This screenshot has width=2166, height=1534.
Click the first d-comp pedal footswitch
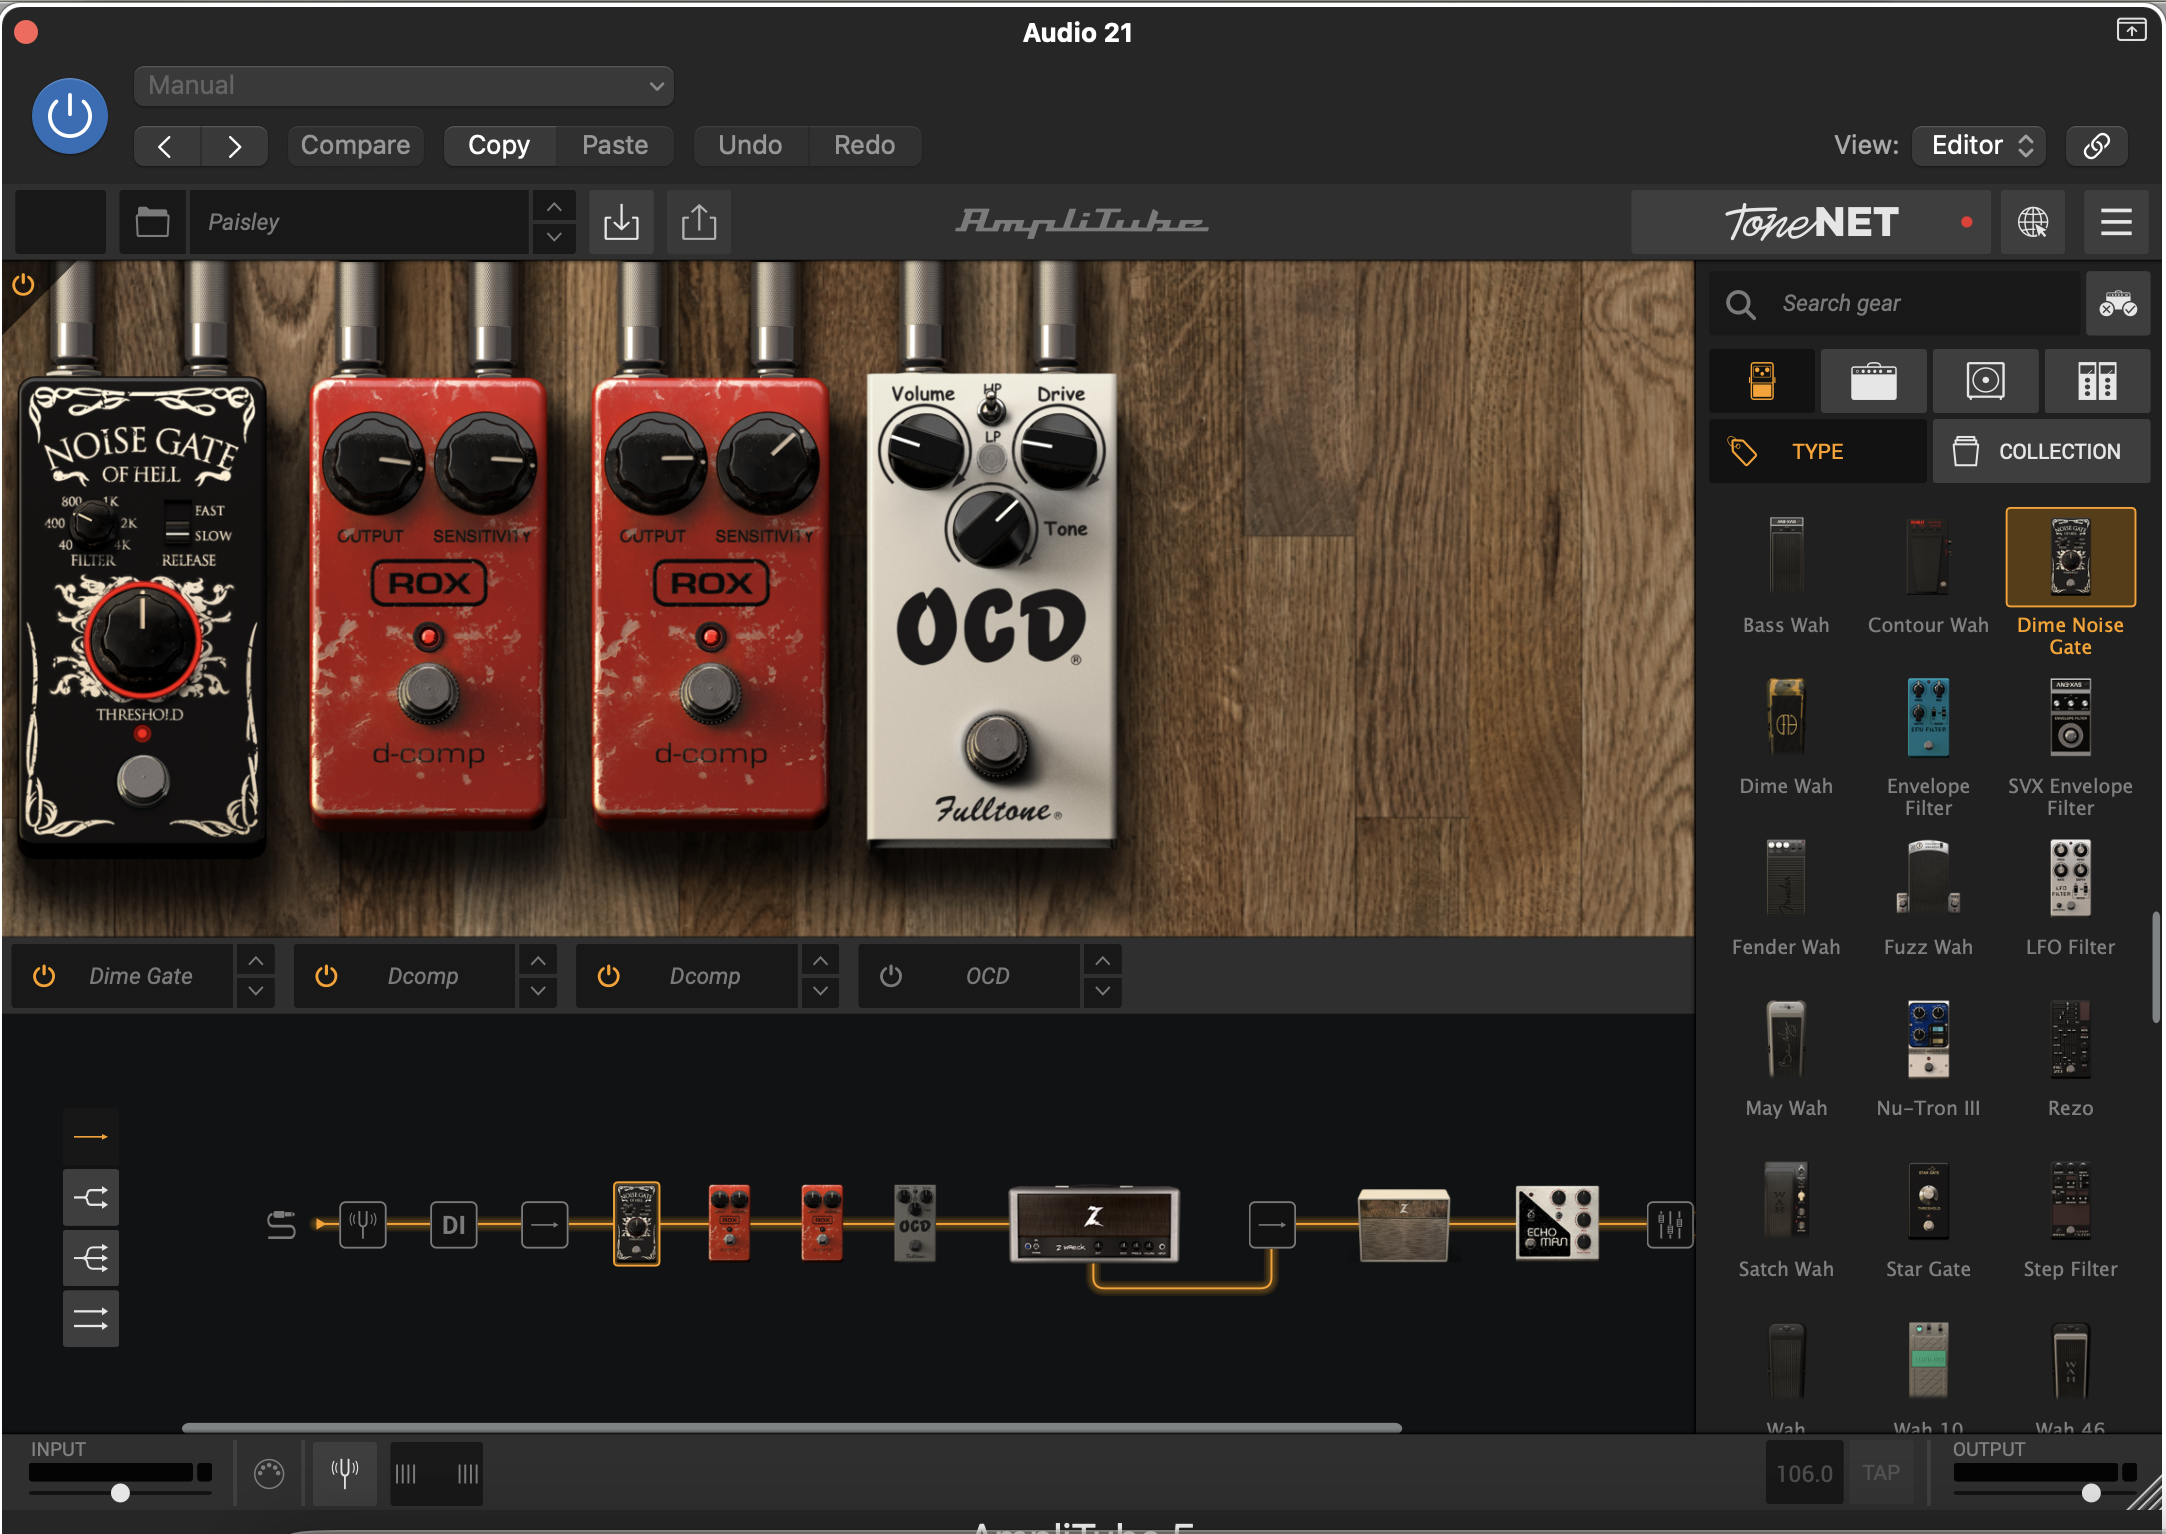[x=429, y=692]
